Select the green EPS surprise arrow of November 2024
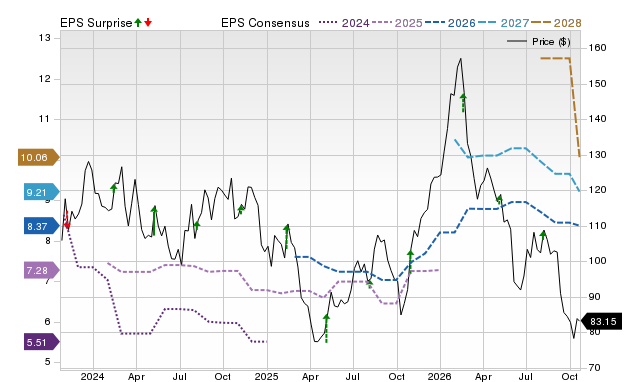The width and height of the screenshot is (640, 382). tap(241, 209)
